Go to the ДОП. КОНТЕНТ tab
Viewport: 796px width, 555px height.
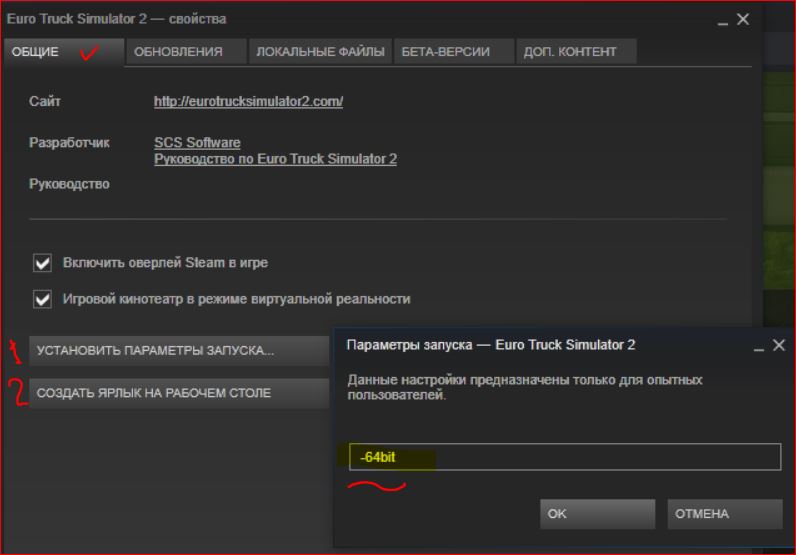point(576,52)
